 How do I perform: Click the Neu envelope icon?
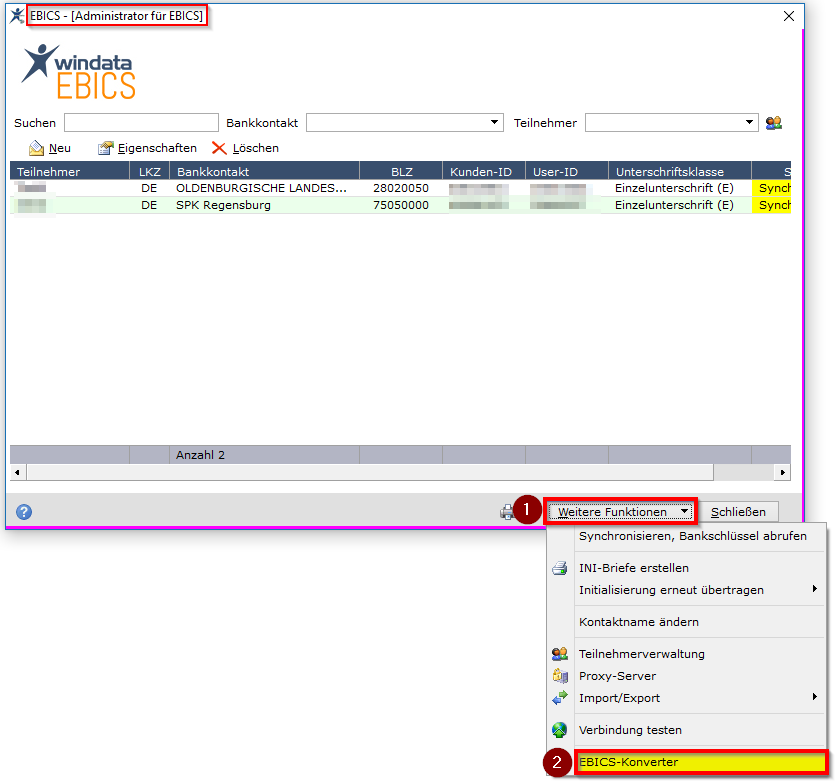(x=36, y=148)
